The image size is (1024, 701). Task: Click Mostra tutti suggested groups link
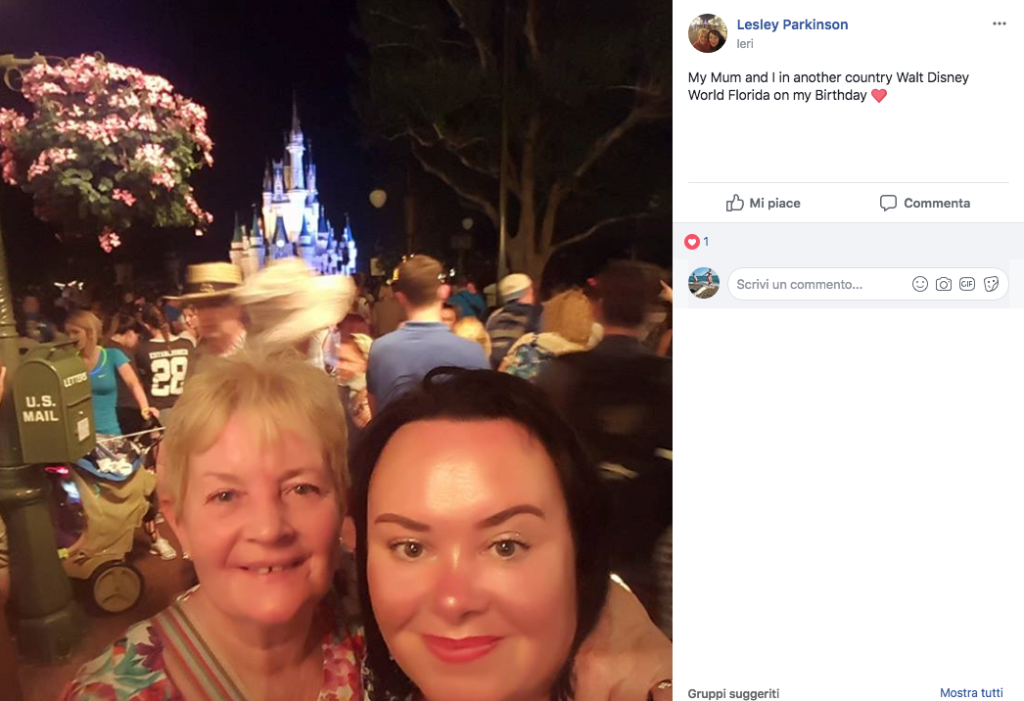971,693
